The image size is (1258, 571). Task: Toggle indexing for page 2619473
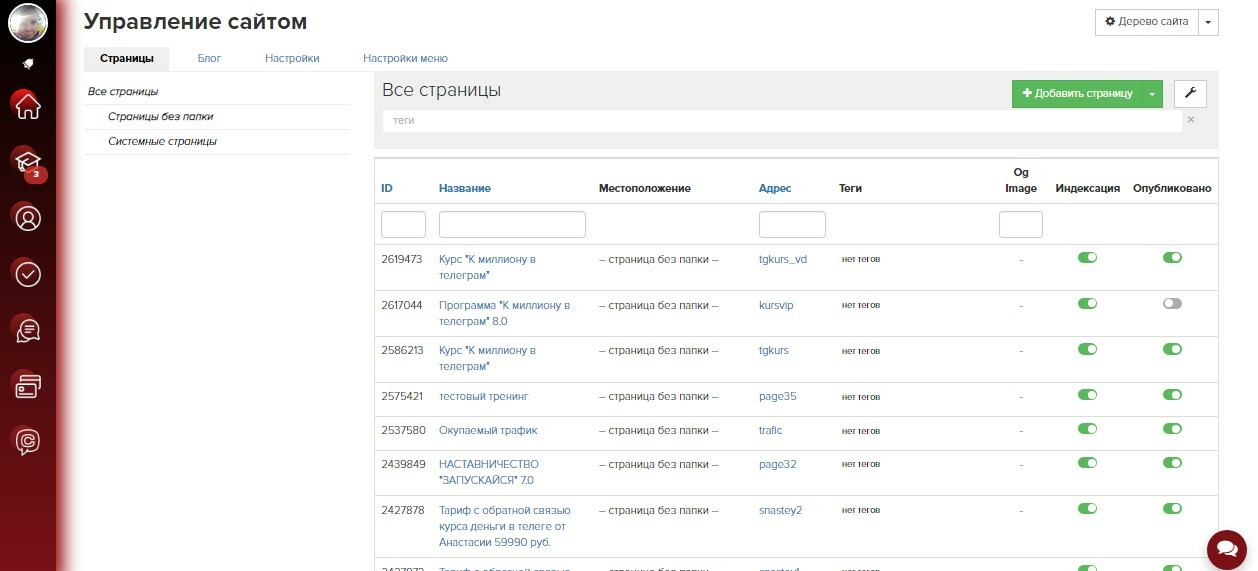[x=1087, y=258]
